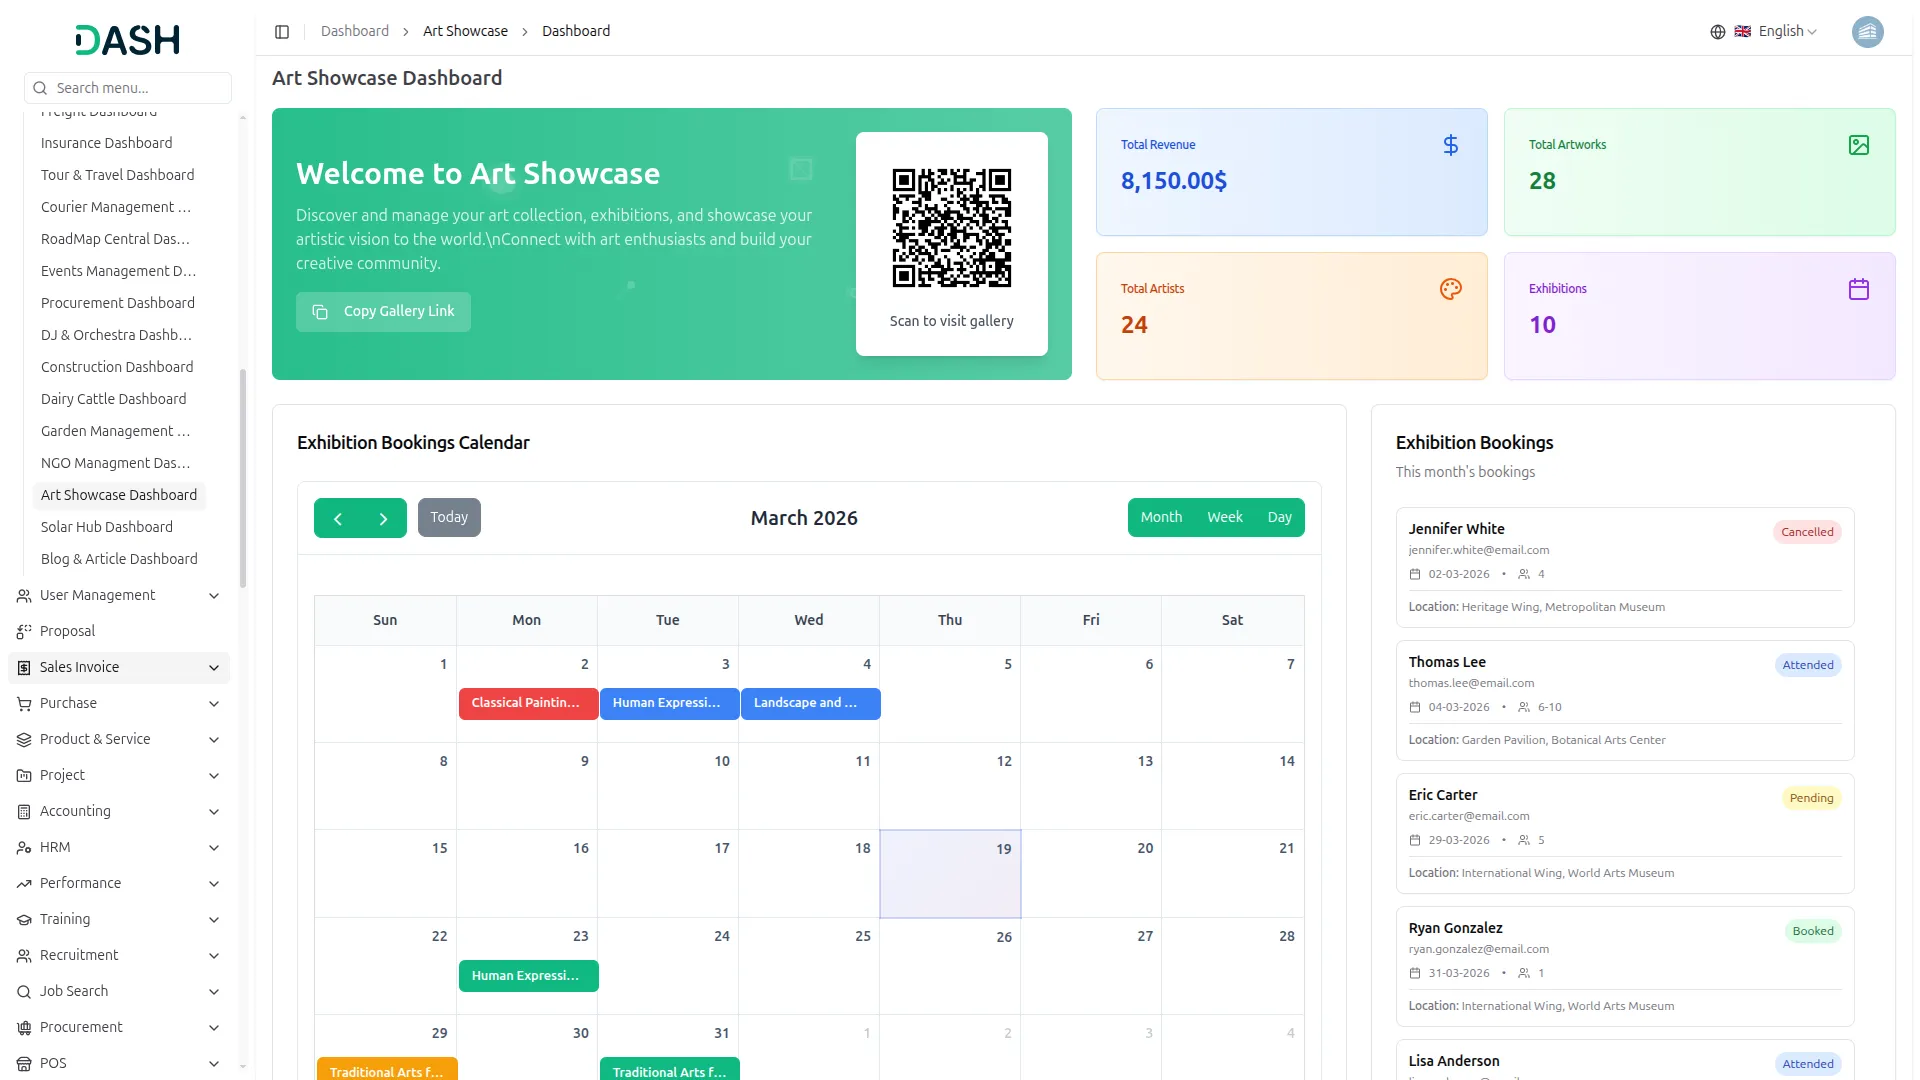1920x1080 pixels.
Task: Click the Total Artworks image icon
Action: [1858, 146]
